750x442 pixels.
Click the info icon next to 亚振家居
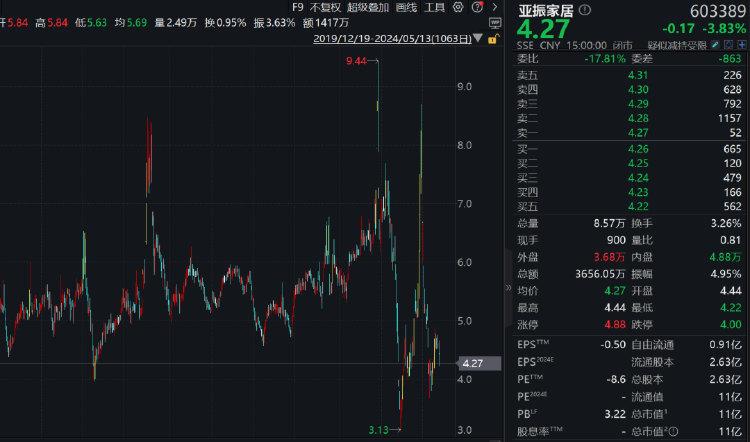[x=585, y=10]
